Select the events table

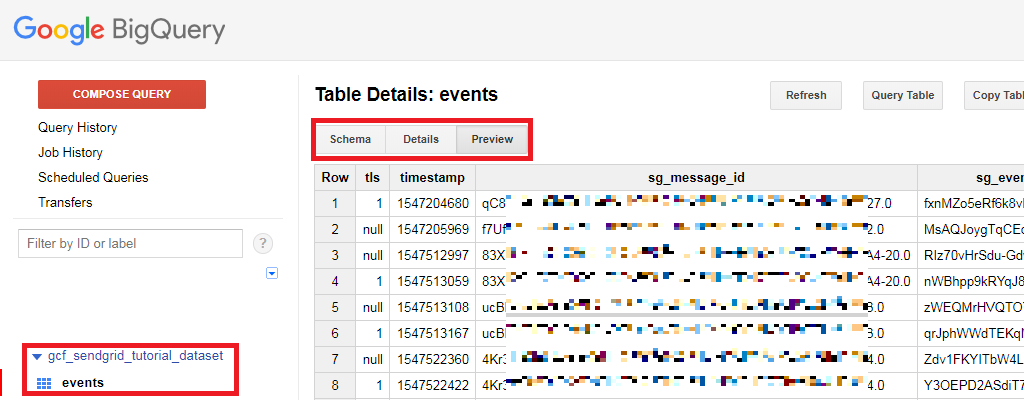tap(83, 383)
